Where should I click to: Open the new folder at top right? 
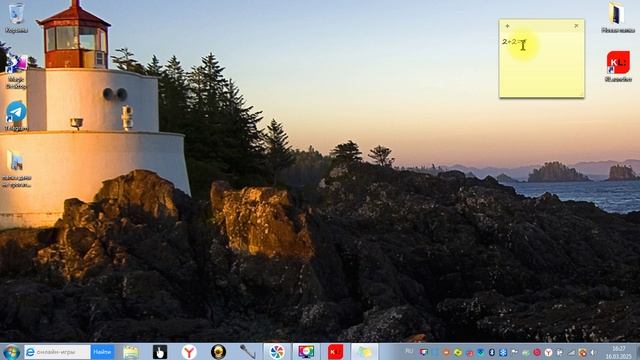tap(618, 18)
